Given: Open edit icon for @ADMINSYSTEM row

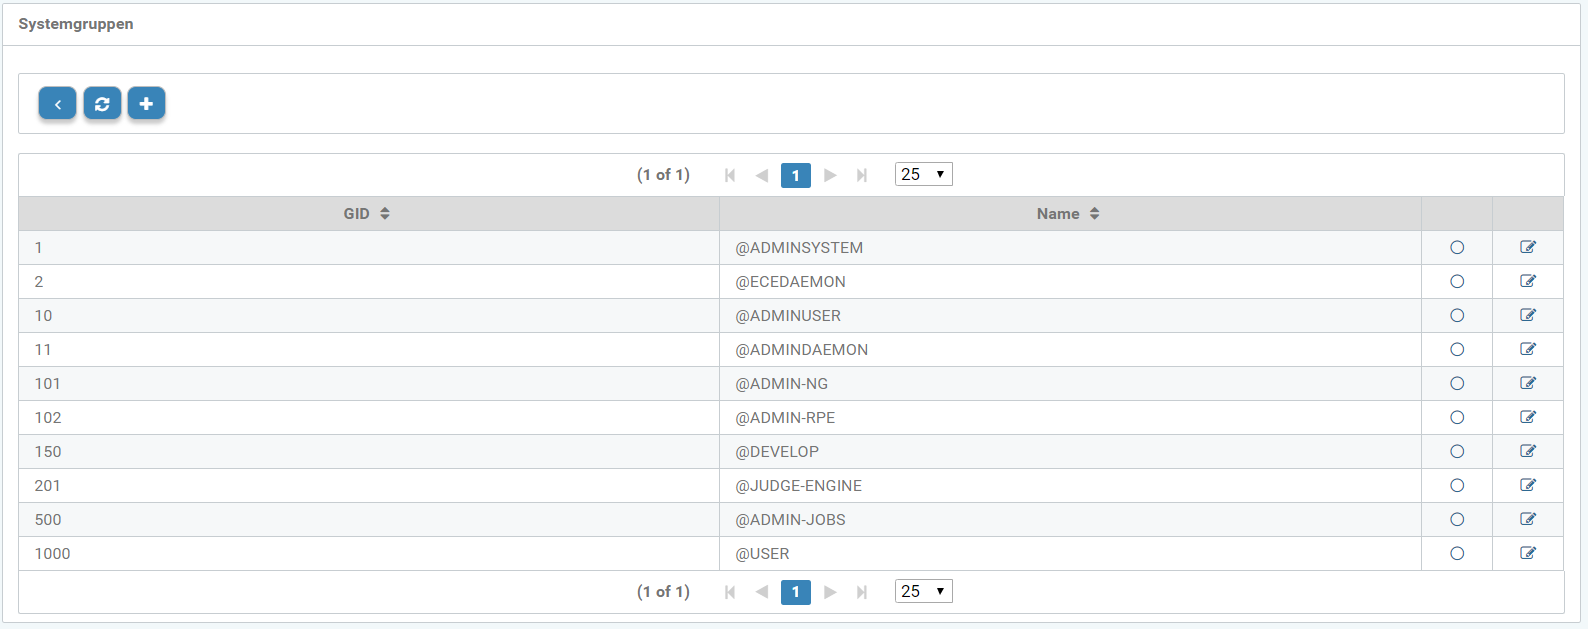Looking at the screenshot, I should 1527,247.
